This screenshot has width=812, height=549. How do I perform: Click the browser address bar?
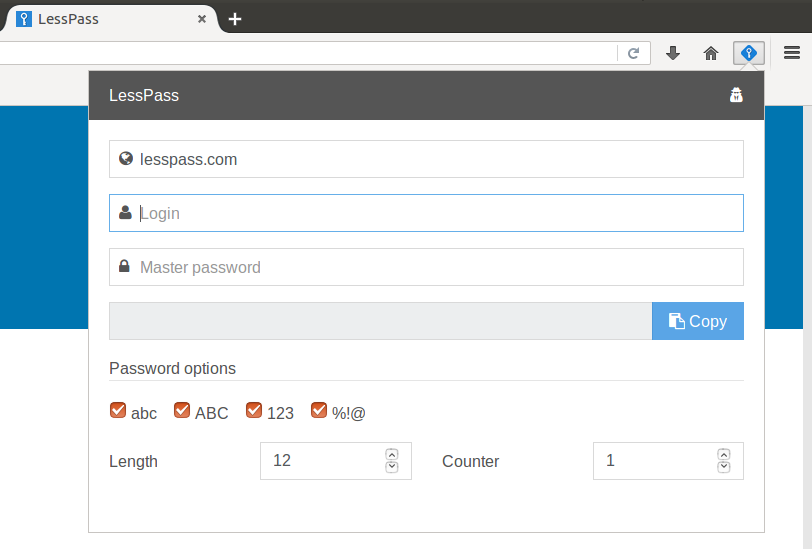(x=306, y=53)
